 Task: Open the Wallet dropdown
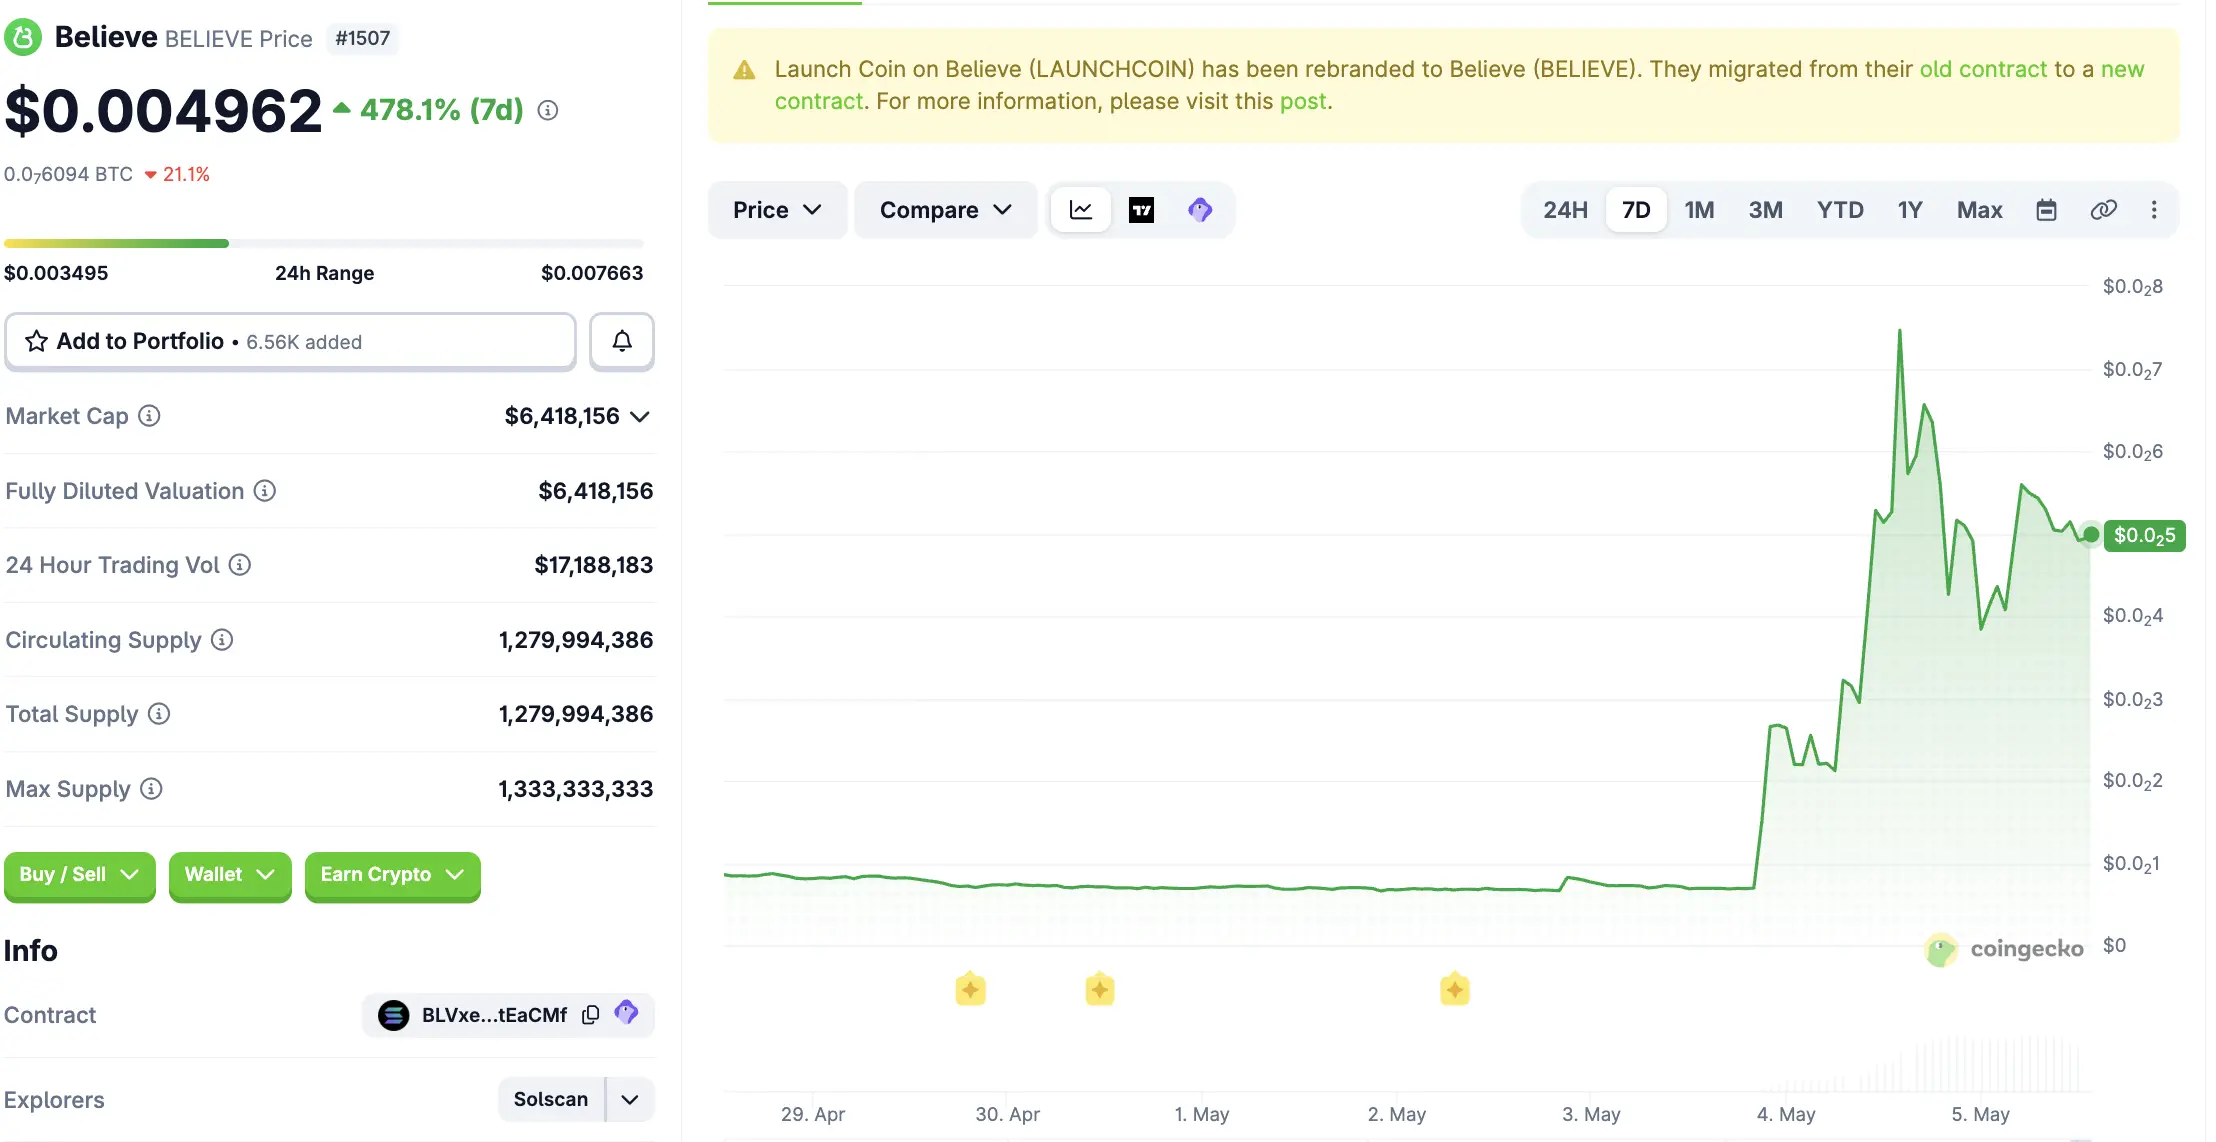click(x=230, y=875)
